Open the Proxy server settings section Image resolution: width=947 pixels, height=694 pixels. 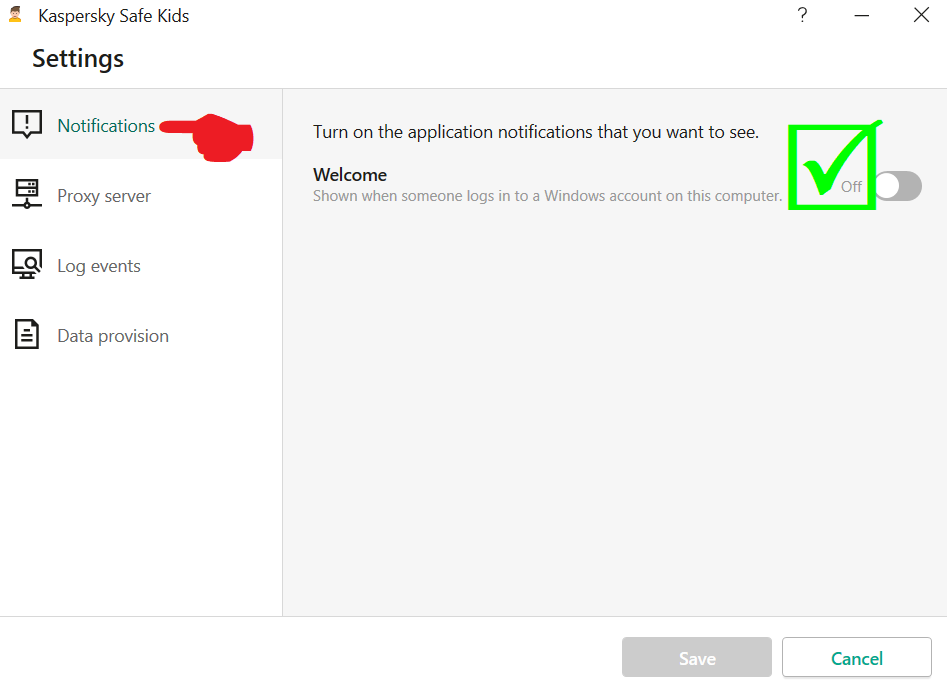104,196
